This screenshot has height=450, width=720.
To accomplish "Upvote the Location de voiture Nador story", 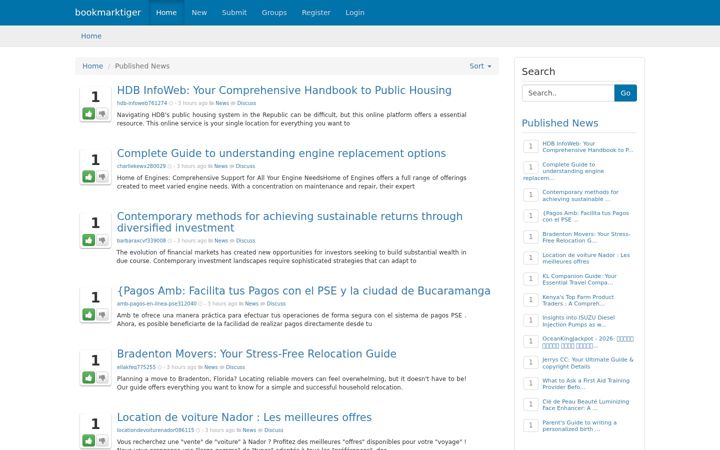I will click(x=89, y=440).
